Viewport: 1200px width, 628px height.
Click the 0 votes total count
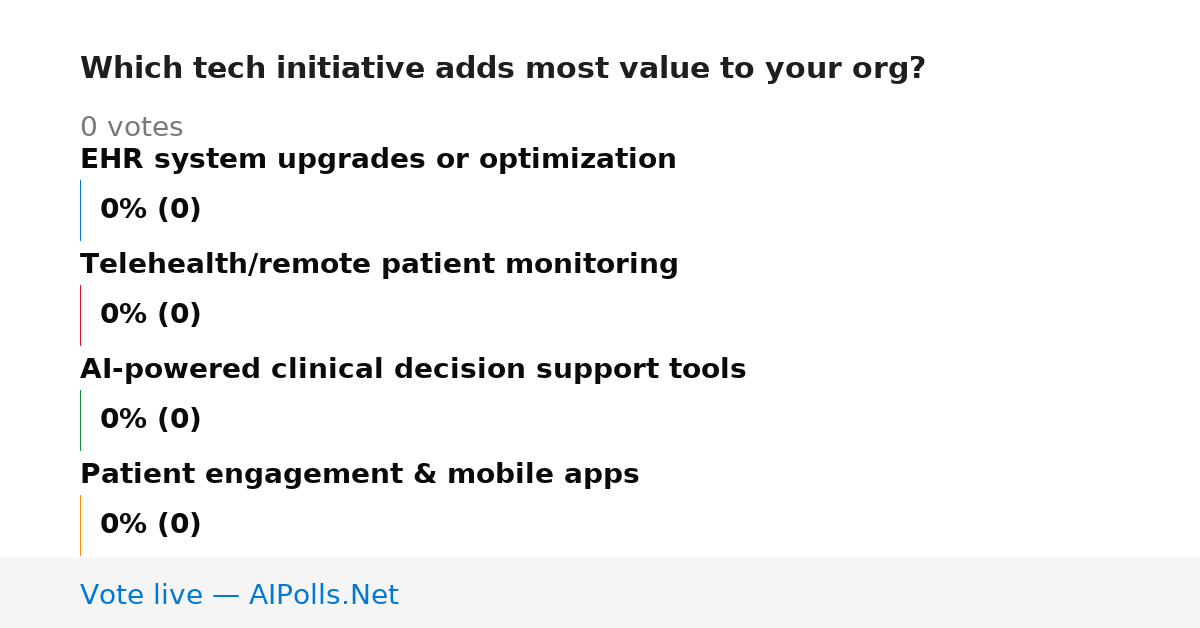(x=131, y=128)
